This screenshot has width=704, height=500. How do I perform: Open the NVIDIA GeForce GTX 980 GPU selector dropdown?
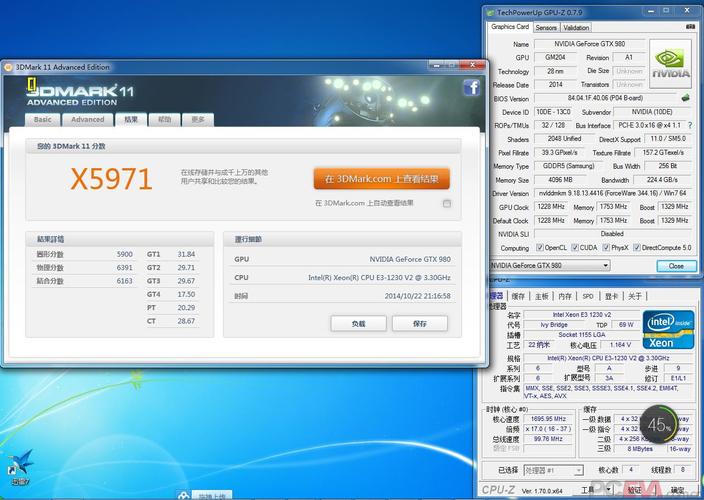coord(549,266)
